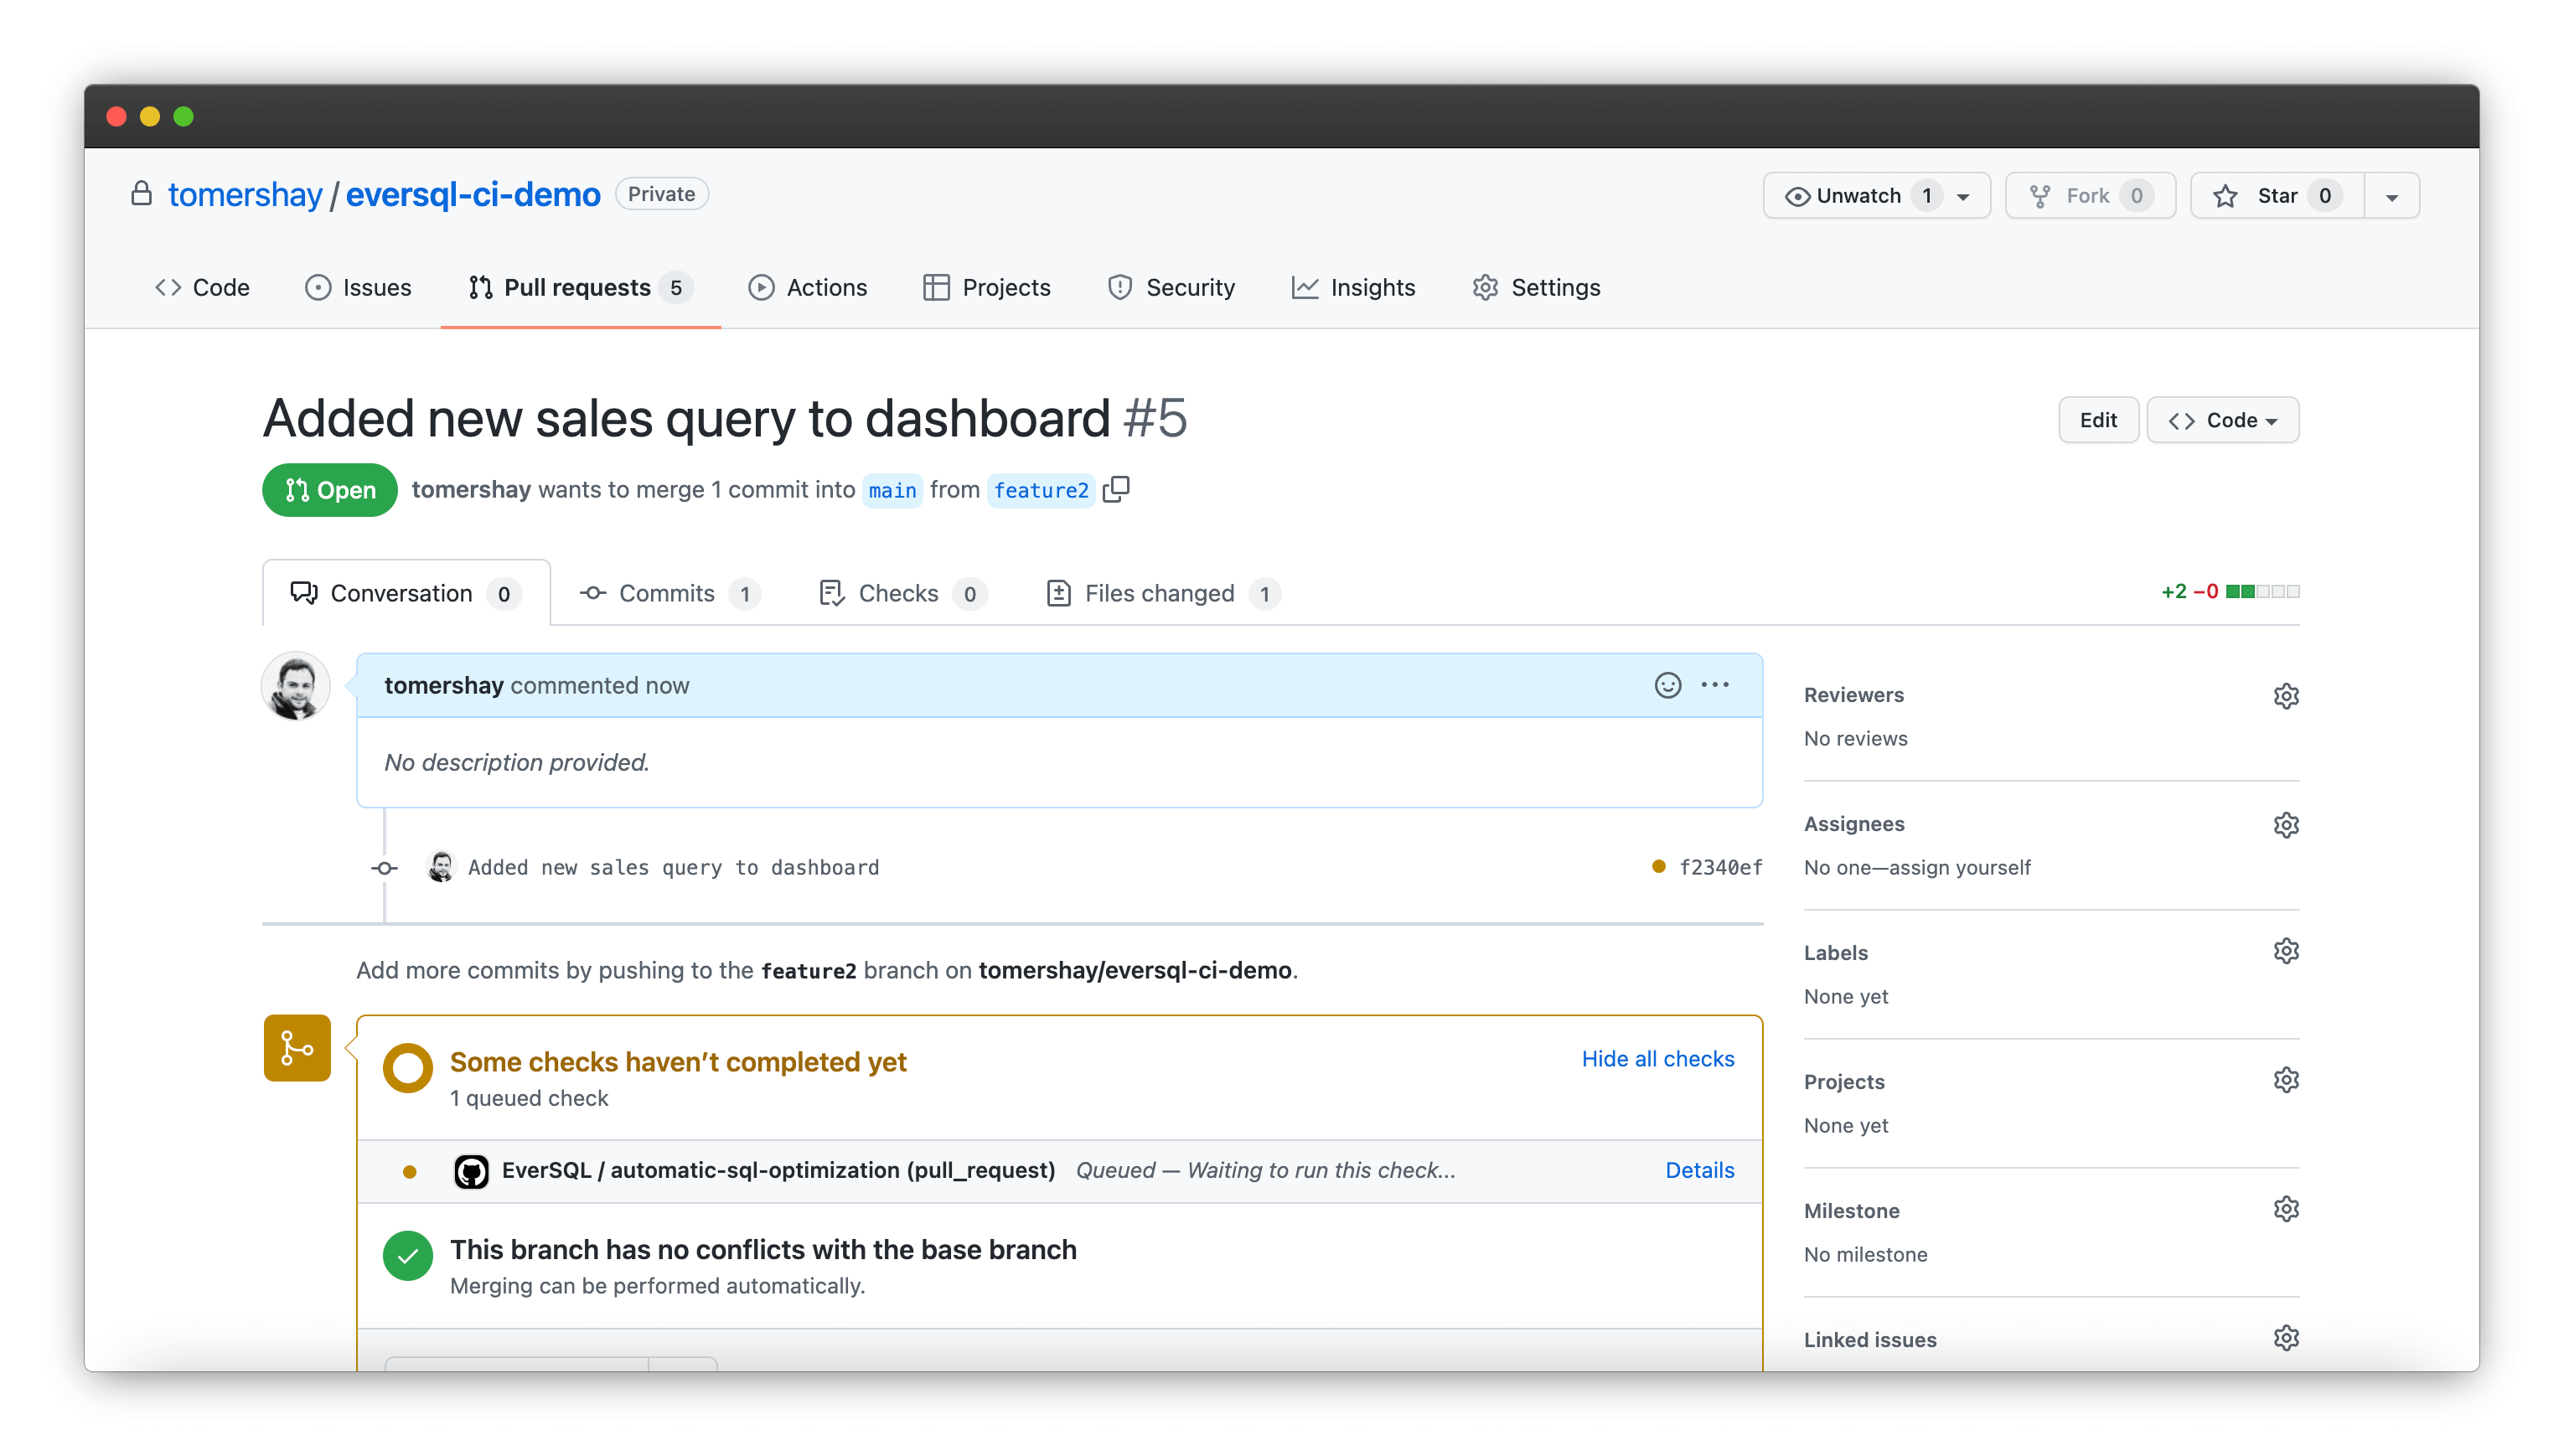The image size is (2564, 1456).
Task: Open Details for the EverSQL check
Action: coord(1700,1170)
